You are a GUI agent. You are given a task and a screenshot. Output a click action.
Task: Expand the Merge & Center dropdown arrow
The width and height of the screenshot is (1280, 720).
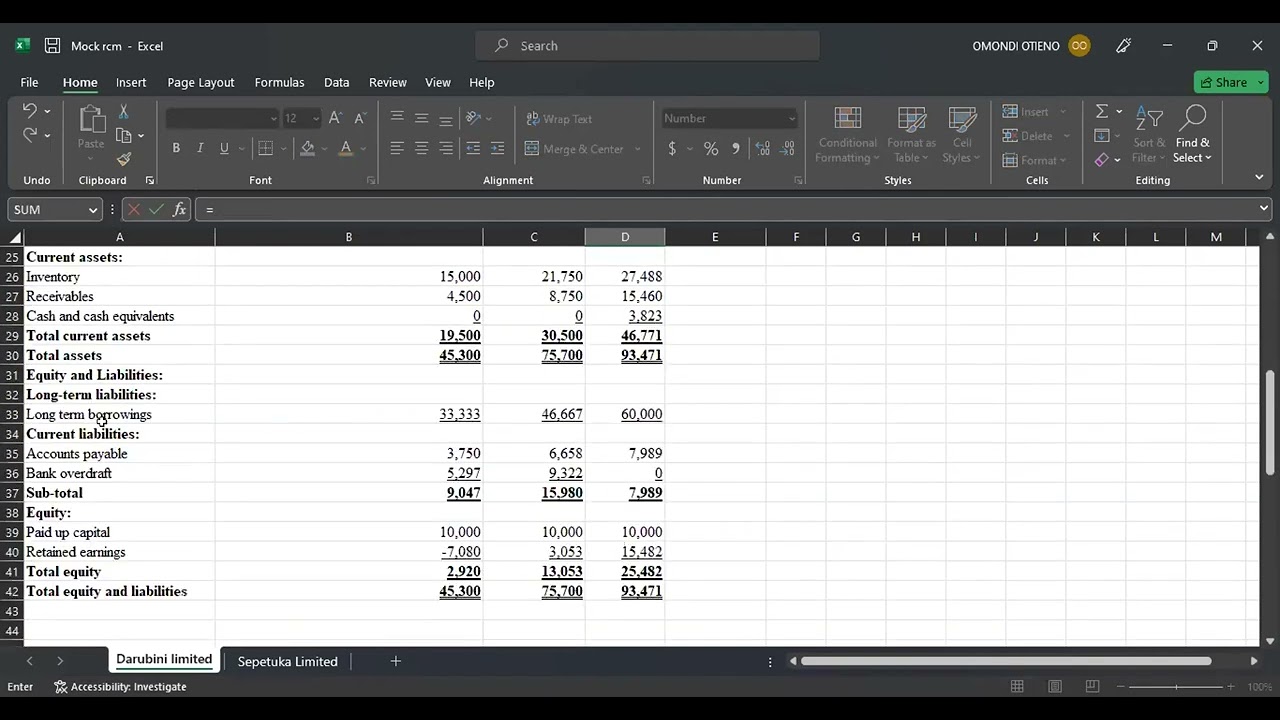(637, 149)
